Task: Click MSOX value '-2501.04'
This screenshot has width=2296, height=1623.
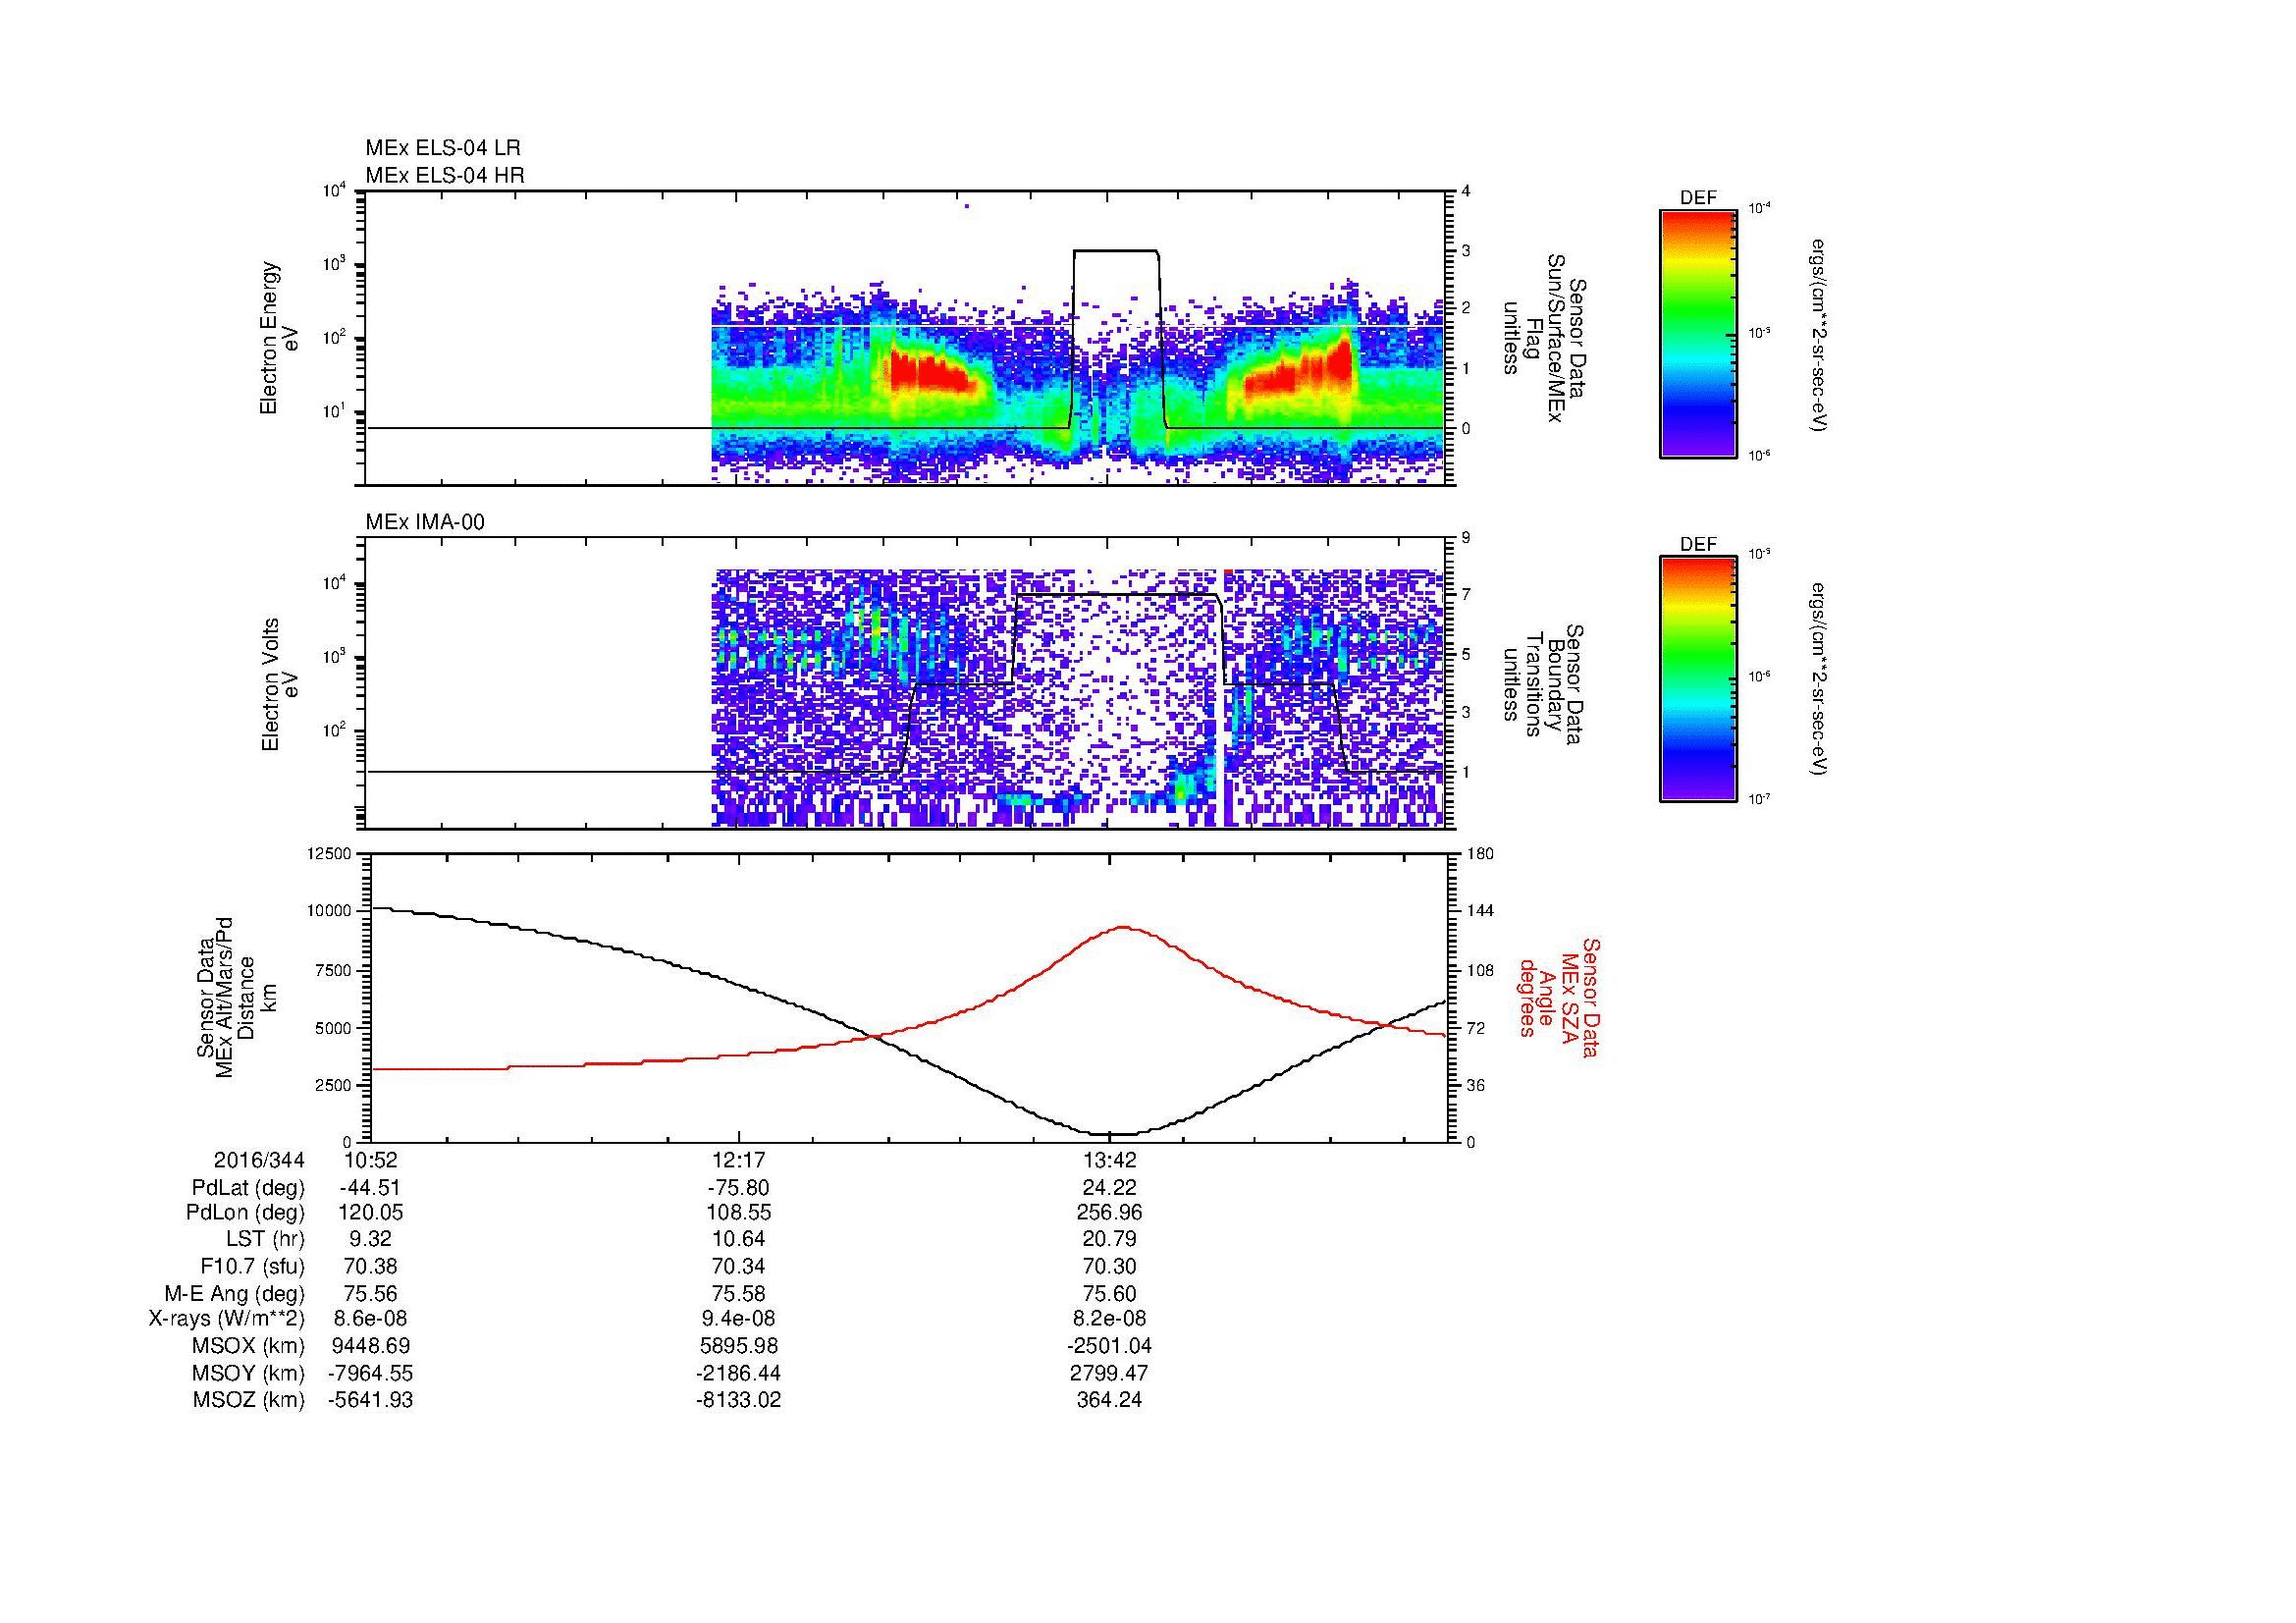Action: click(x=1109, y=1346)
